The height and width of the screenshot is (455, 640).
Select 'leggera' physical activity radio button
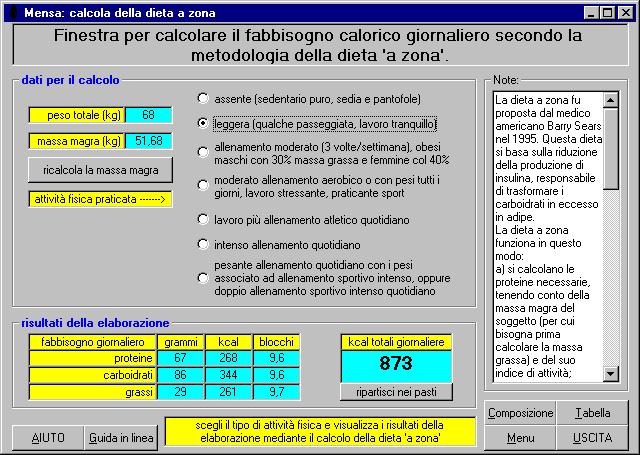pos(204,124)
